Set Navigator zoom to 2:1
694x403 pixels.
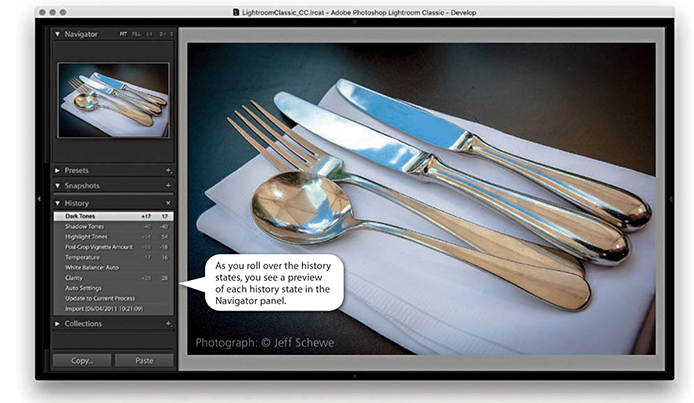162,34
